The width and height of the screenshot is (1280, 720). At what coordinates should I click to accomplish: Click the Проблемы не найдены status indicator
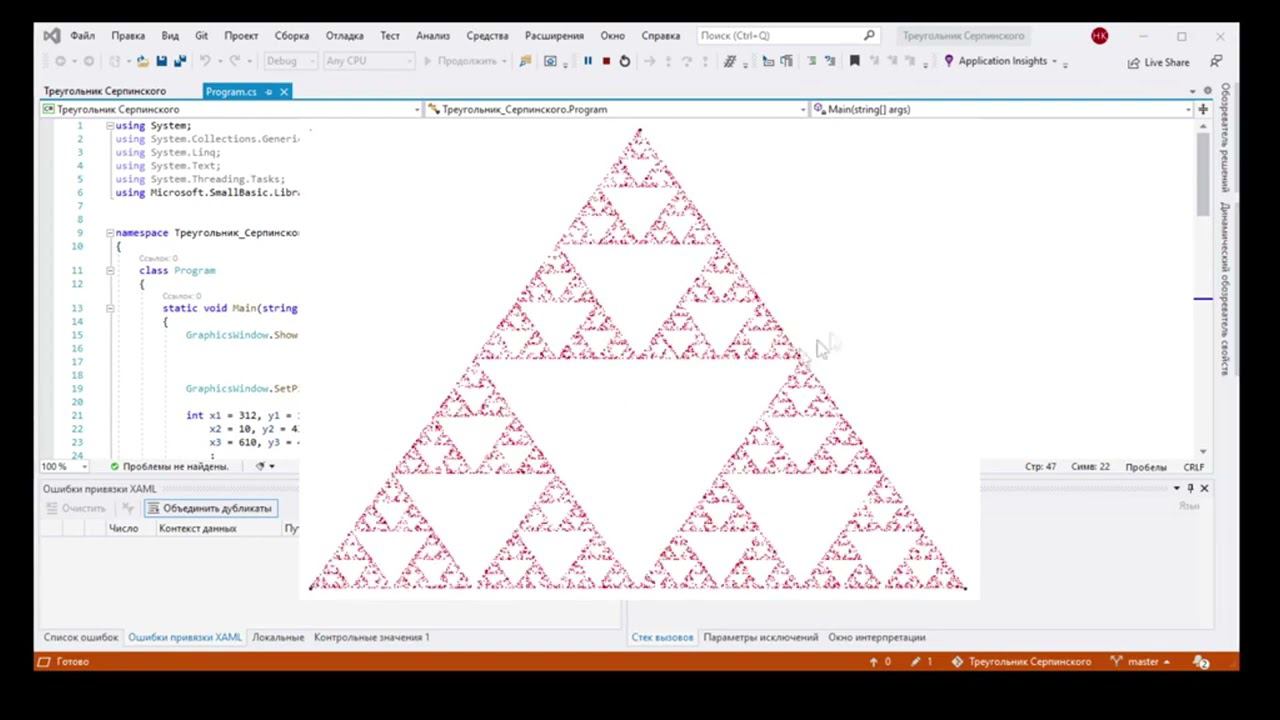(x=170, y=467)
